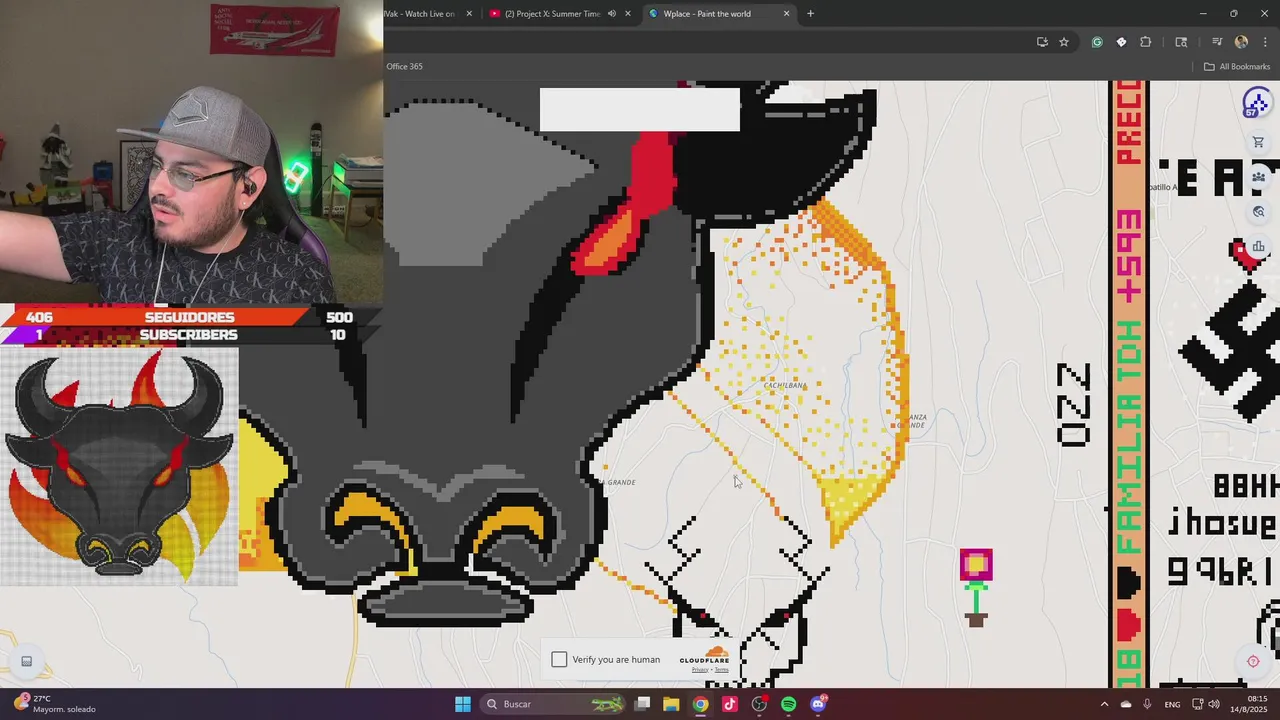Click the microphone tray icon

pyautogui.click(x=1147, y=704)
